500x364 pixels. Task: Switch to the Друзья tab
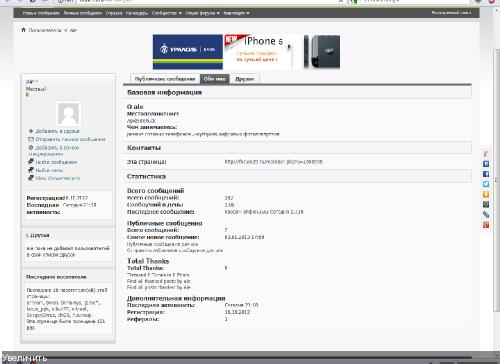tap(245, 79)
